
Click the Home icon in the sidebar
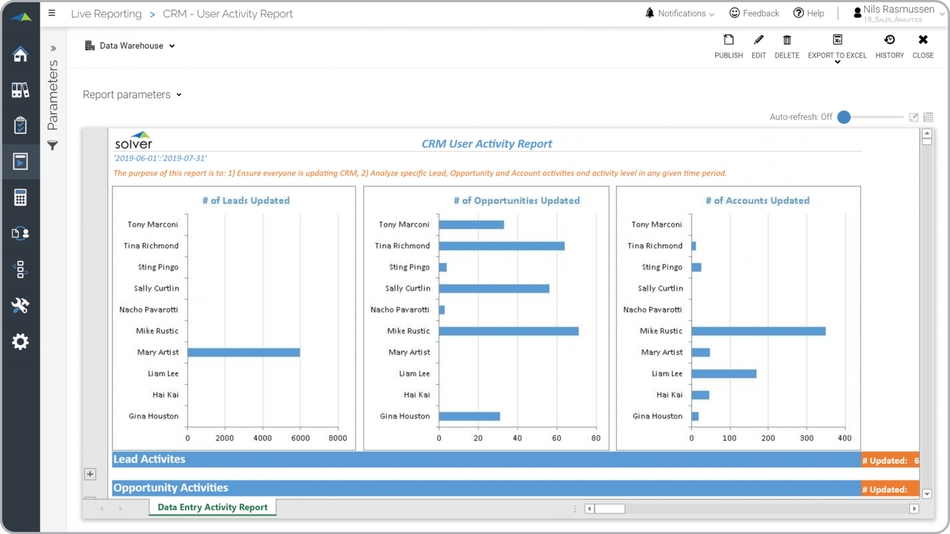click(20, 54)
